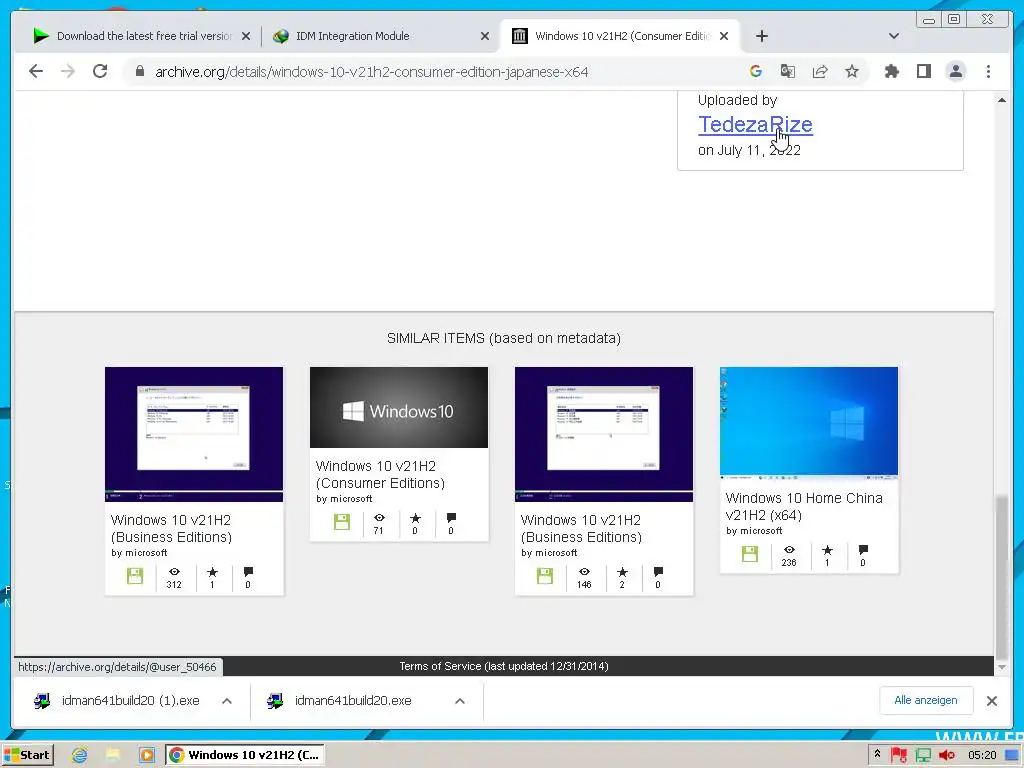The height and width of the screenshot is (768, 1024).
Task: Go back to the previous page
Action: [36, 71]
